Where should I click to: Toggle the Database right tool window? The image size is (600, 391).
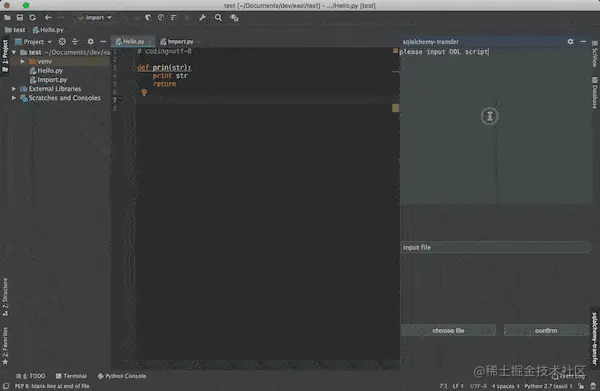(x=595, y=93)
